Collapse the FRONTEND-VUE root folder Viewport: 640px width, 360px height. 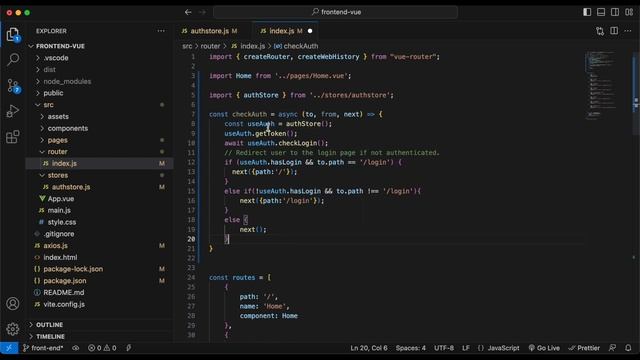[60, 46]
